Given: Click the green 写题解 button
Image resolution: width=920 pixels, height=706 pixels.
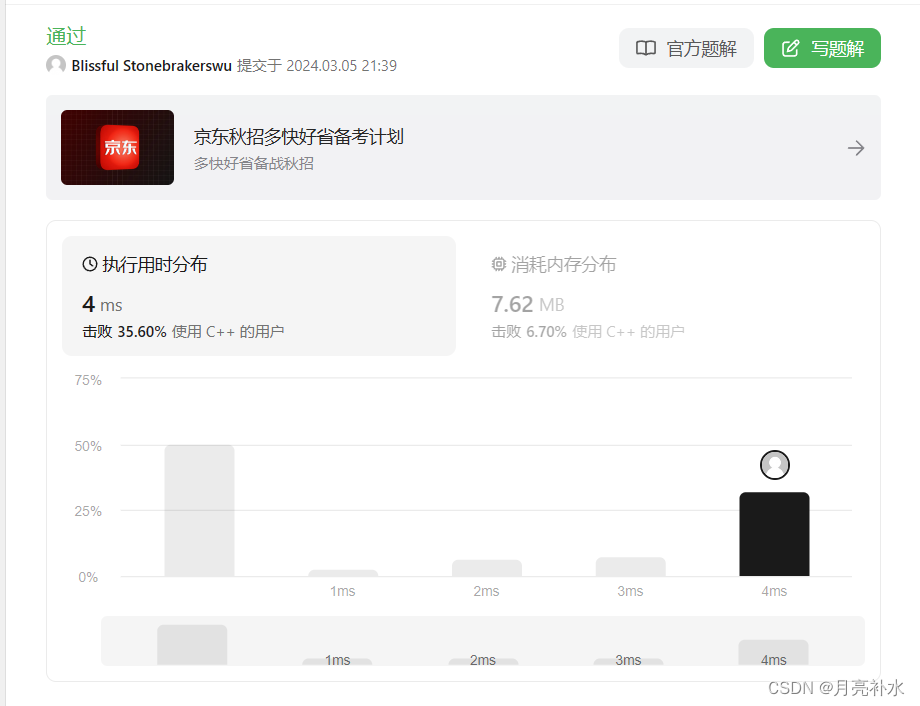Looking at the screenshot, I should click(822, 47).
